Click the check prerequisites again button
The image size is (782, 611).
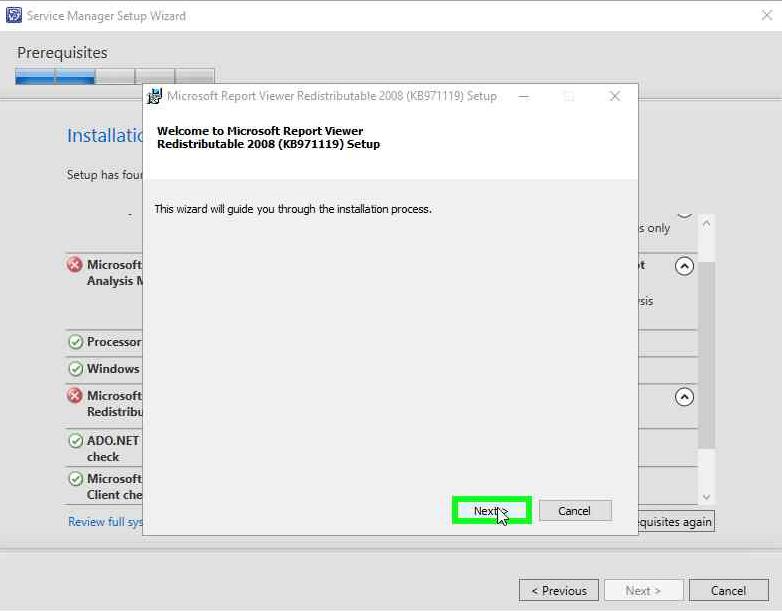point(676,522)
